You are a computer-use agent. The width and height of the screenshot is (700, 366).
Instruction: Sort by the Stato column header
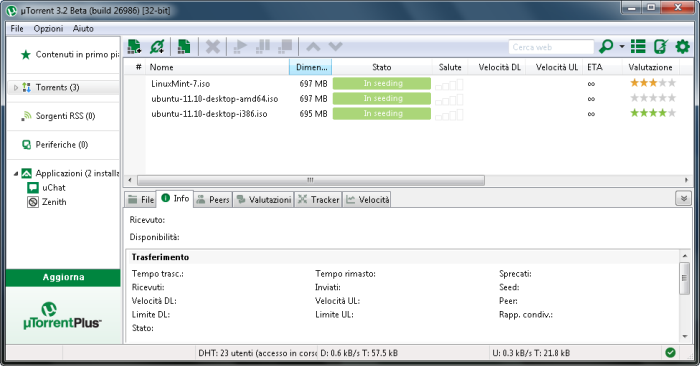point(382,67)
